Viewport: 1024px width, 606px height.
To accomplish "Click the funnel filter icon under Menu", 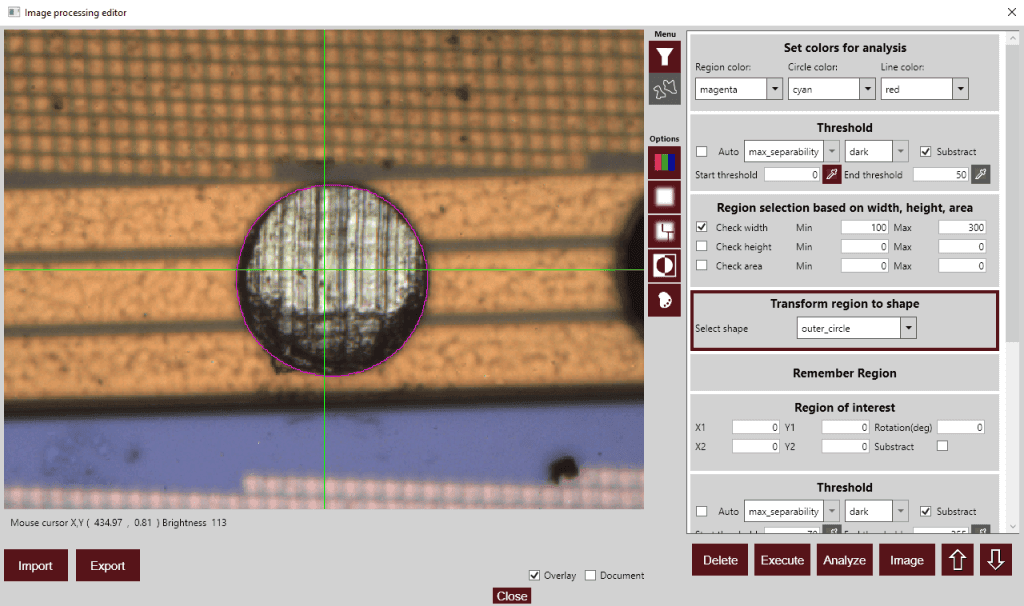I will pyautogui.click(x=664, y=56).
